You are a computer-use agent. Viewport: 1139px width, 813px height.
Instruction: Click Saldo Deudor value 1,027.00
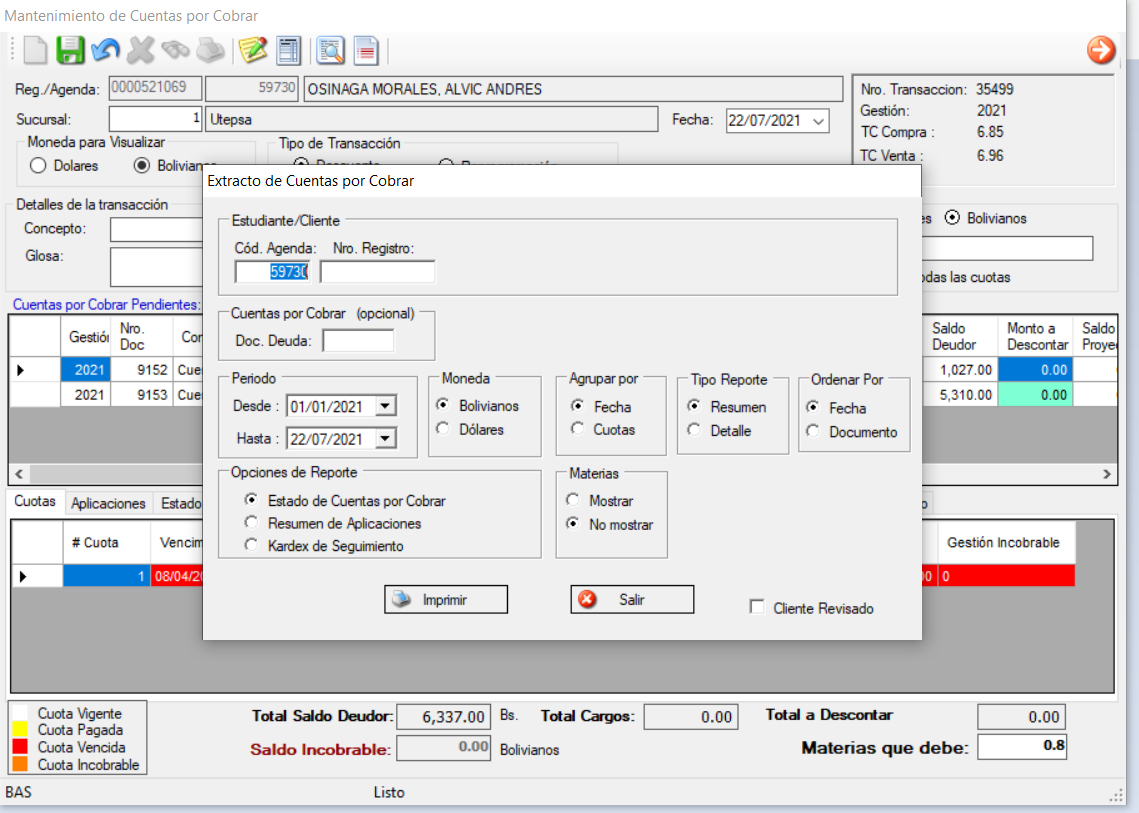pos(960,370)
